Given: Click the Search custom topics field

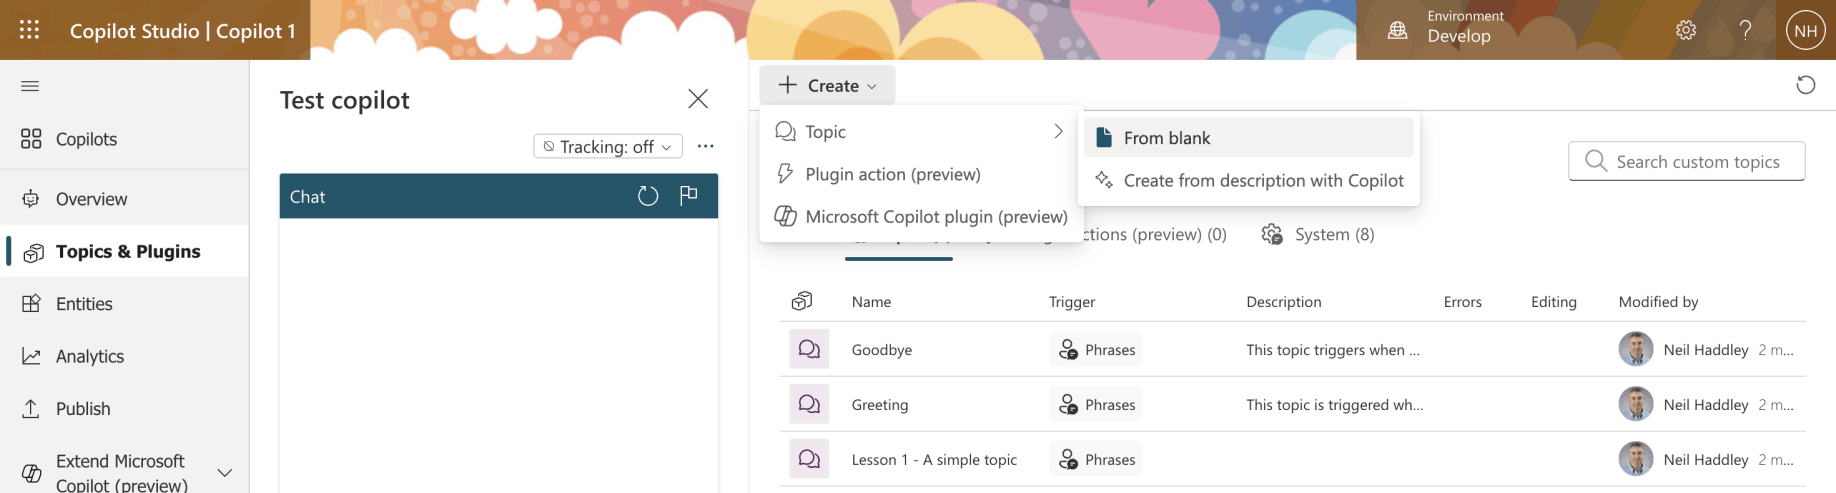Looking at the screenshot, I should pyautogui.click(x=1697, y=162).
